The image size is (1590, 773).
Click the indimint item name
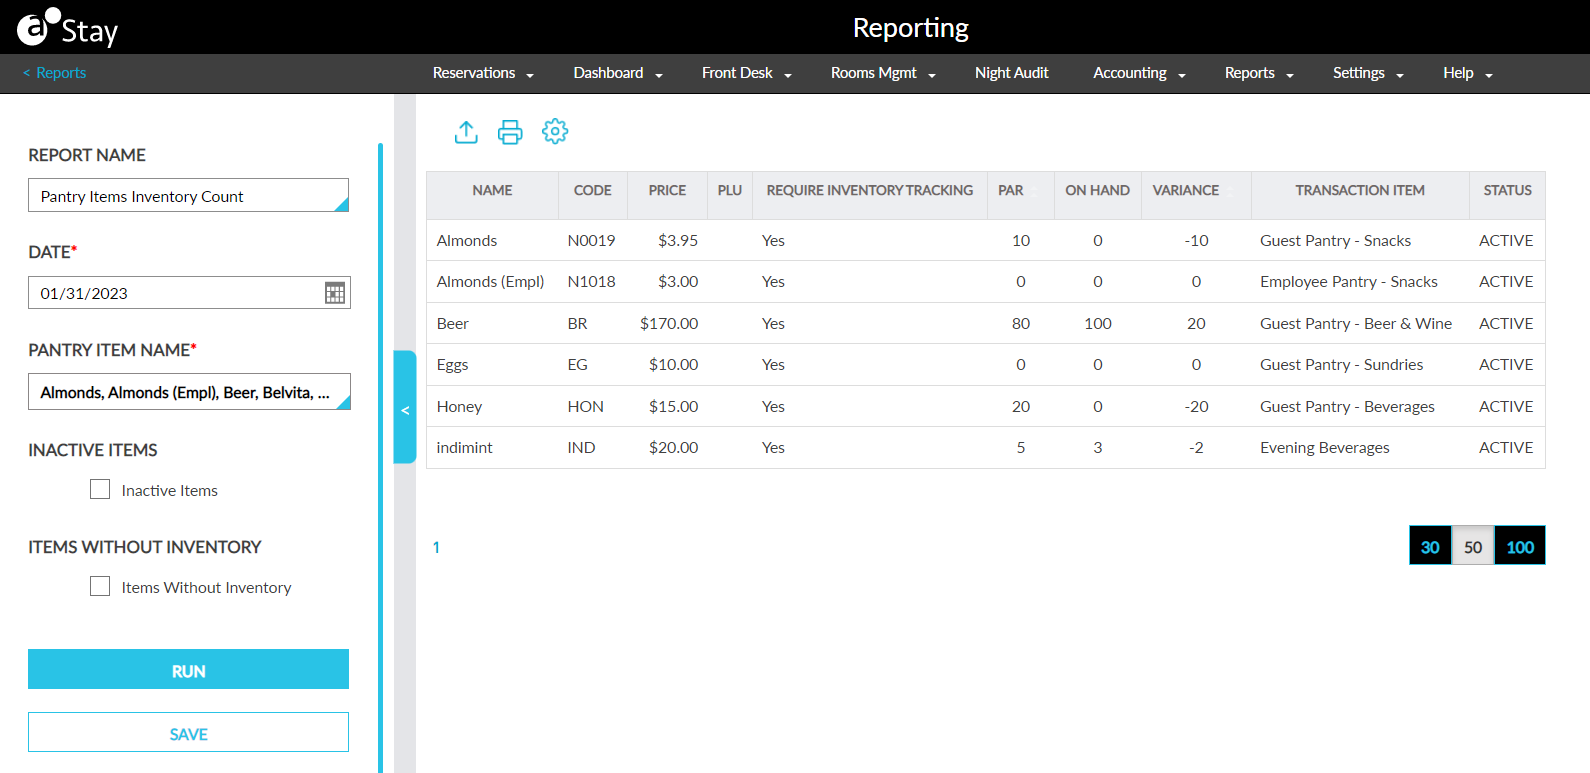pos(464,447)
